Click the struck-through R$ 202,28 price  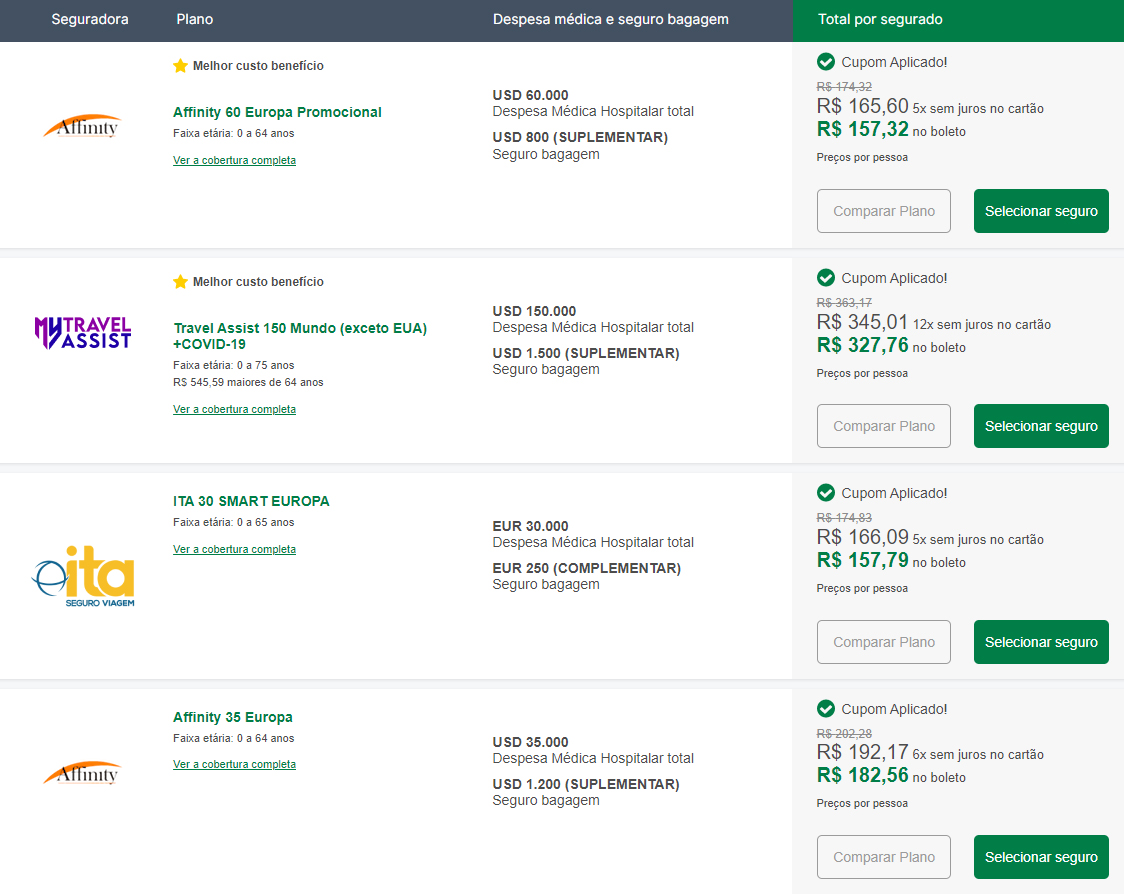[x=844, y=733]
